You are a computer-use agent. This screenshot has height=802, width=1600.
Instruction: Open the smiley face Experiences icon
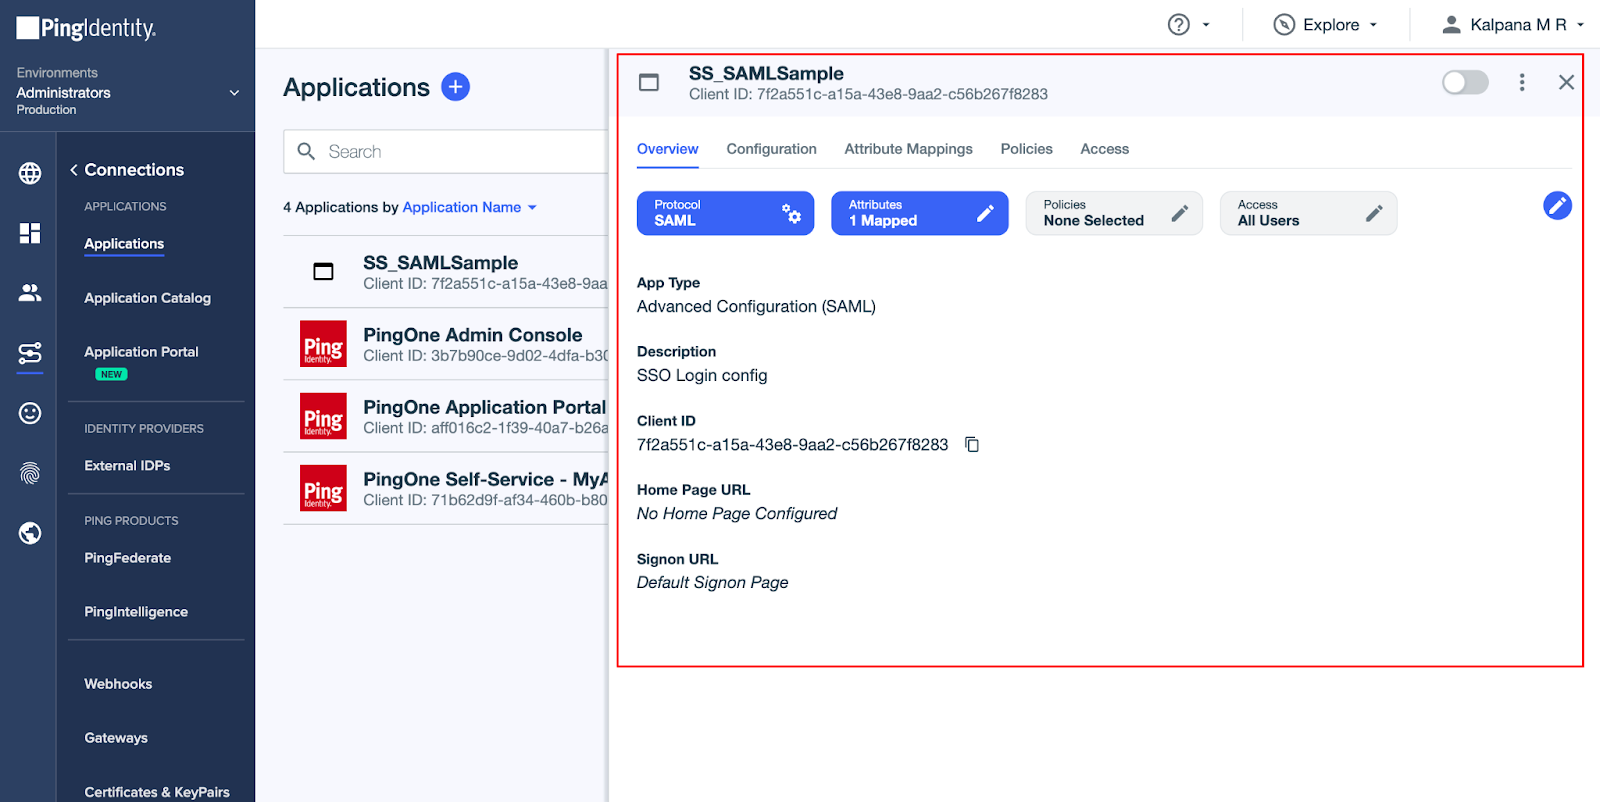[x=30, y=413]
